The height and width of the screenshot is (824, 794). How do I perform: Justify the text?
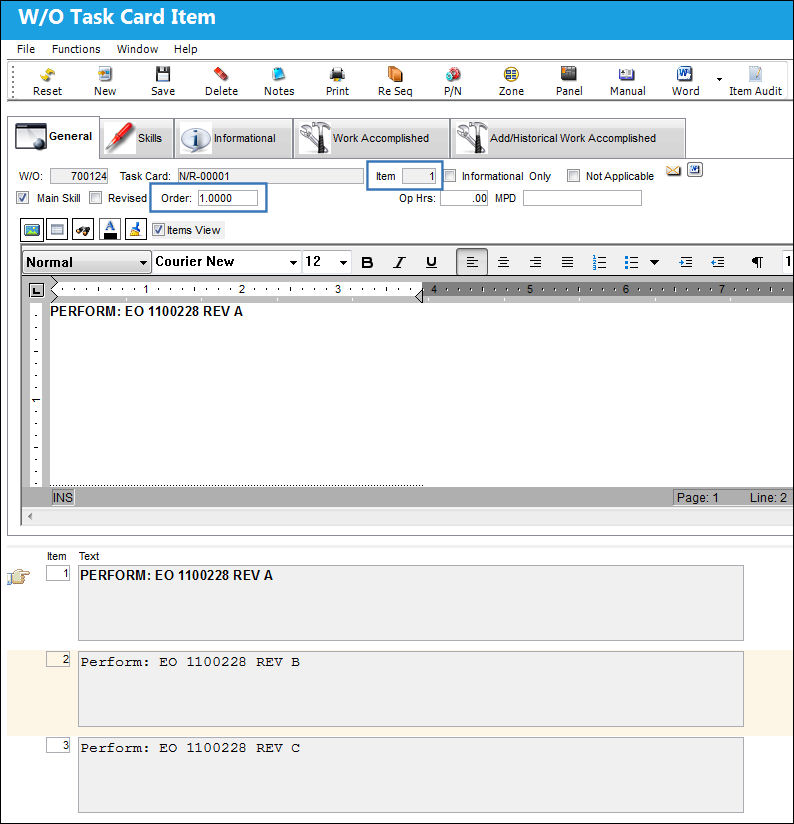[568, 262]
